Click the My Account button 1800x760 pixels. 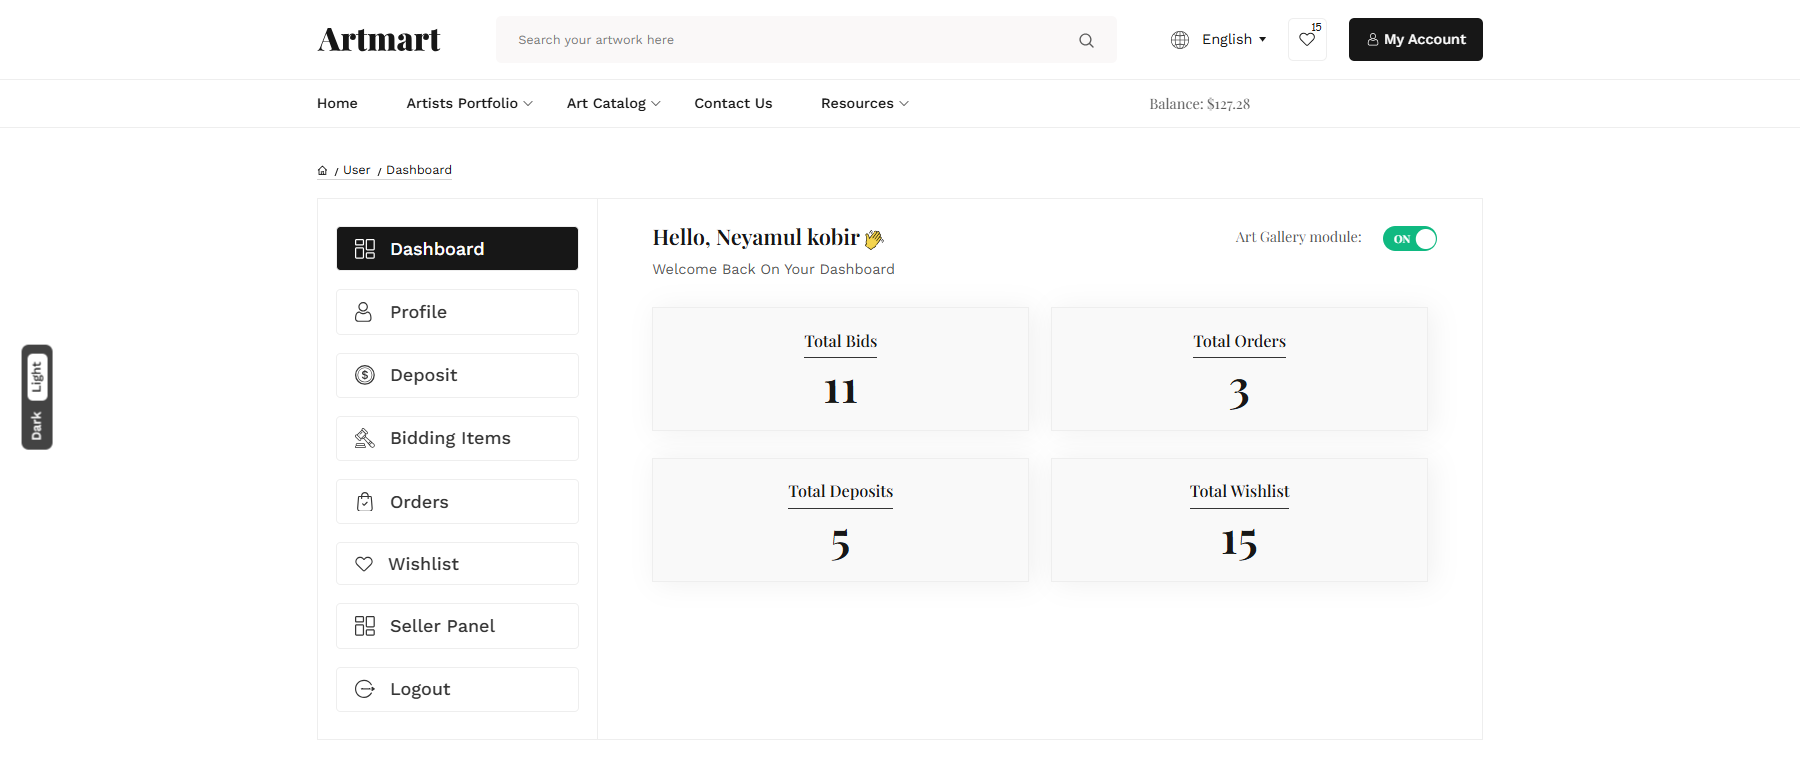pos(1416,40)
